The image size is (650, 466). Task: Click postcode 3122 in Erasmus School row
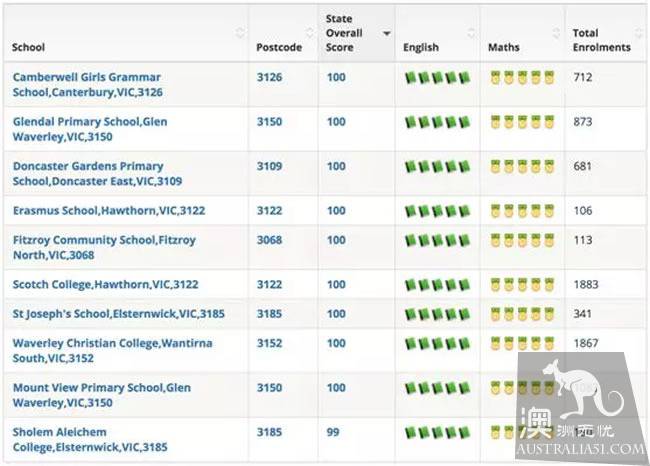coord(269,211)
